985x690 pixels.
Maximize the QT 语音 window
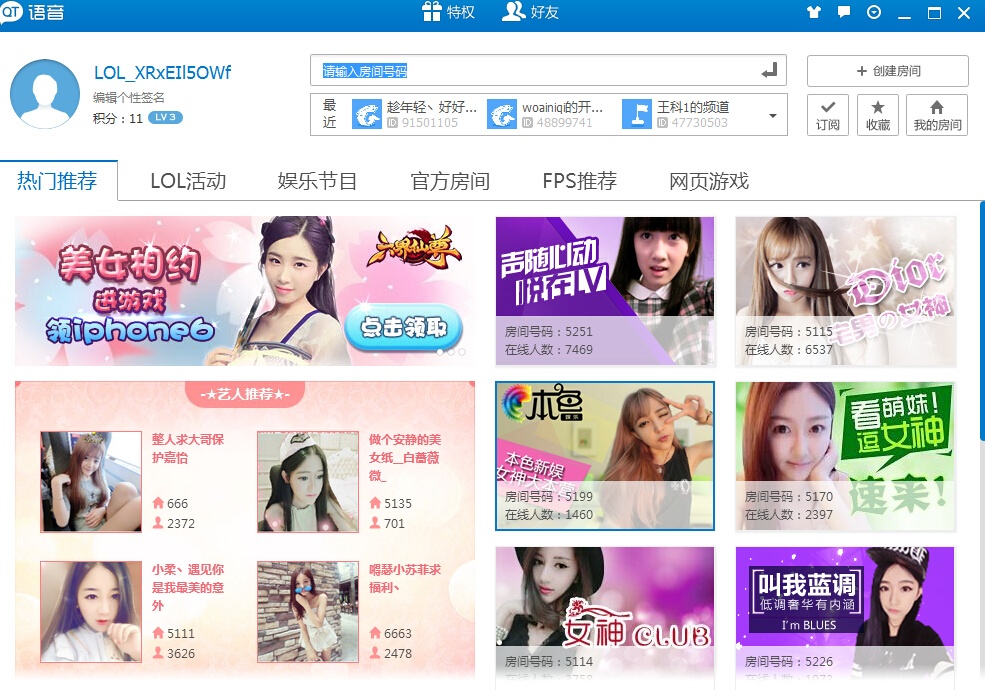coord(934,13)
